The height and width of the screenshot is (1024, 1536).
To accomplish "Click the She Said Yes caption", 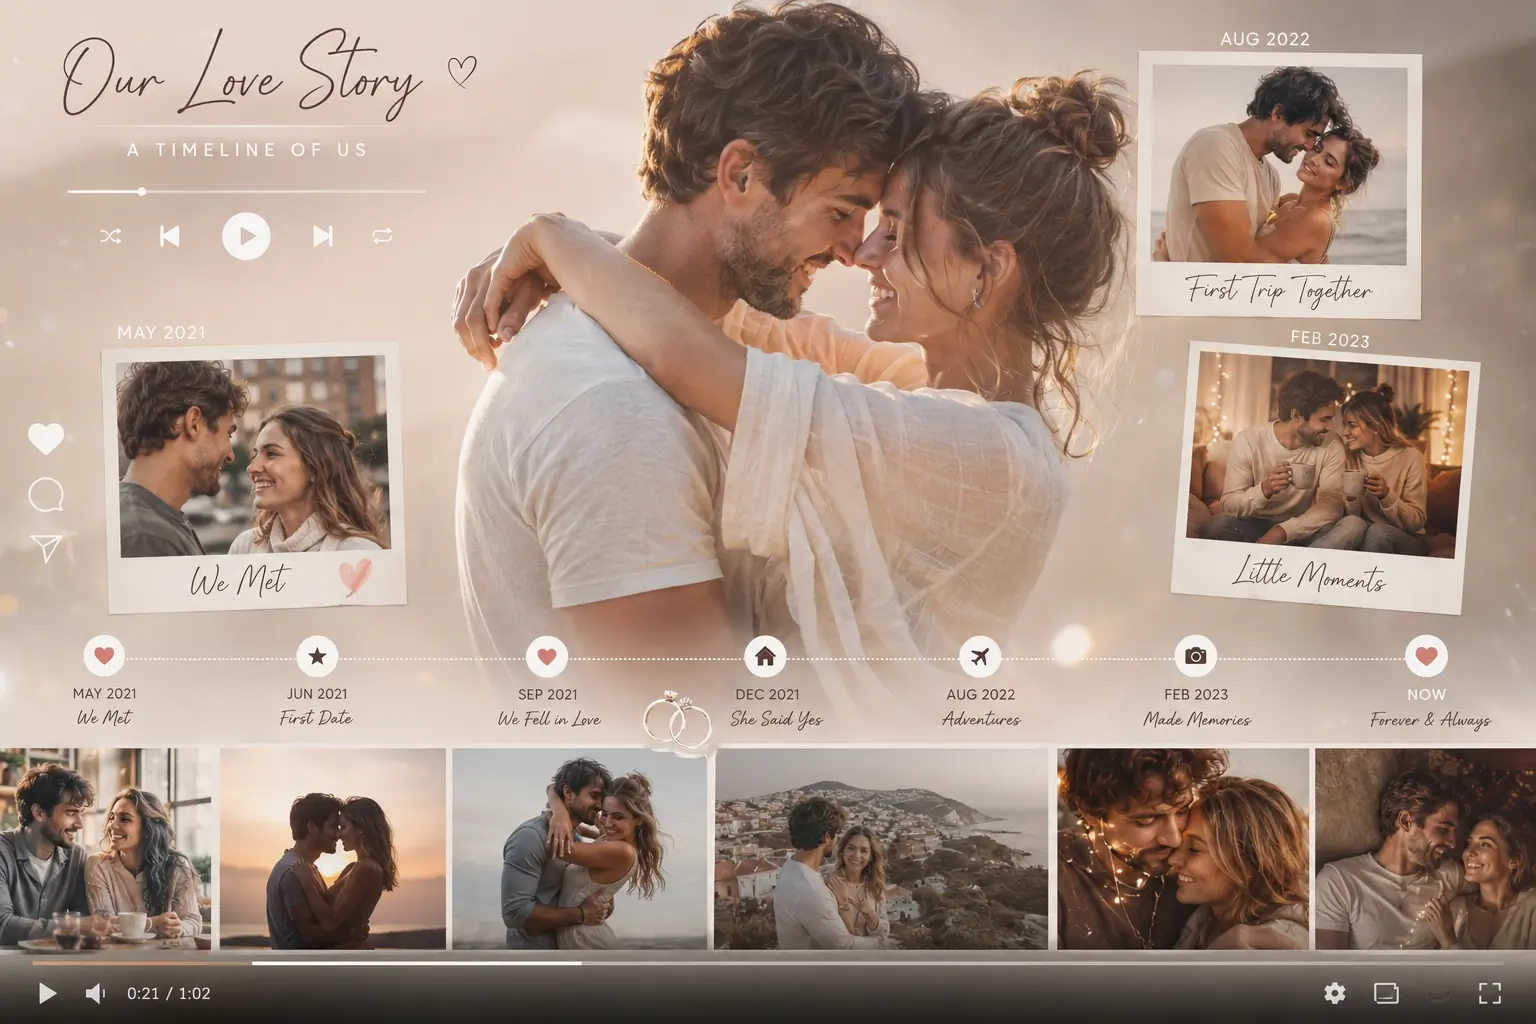I will pos(776,719).
